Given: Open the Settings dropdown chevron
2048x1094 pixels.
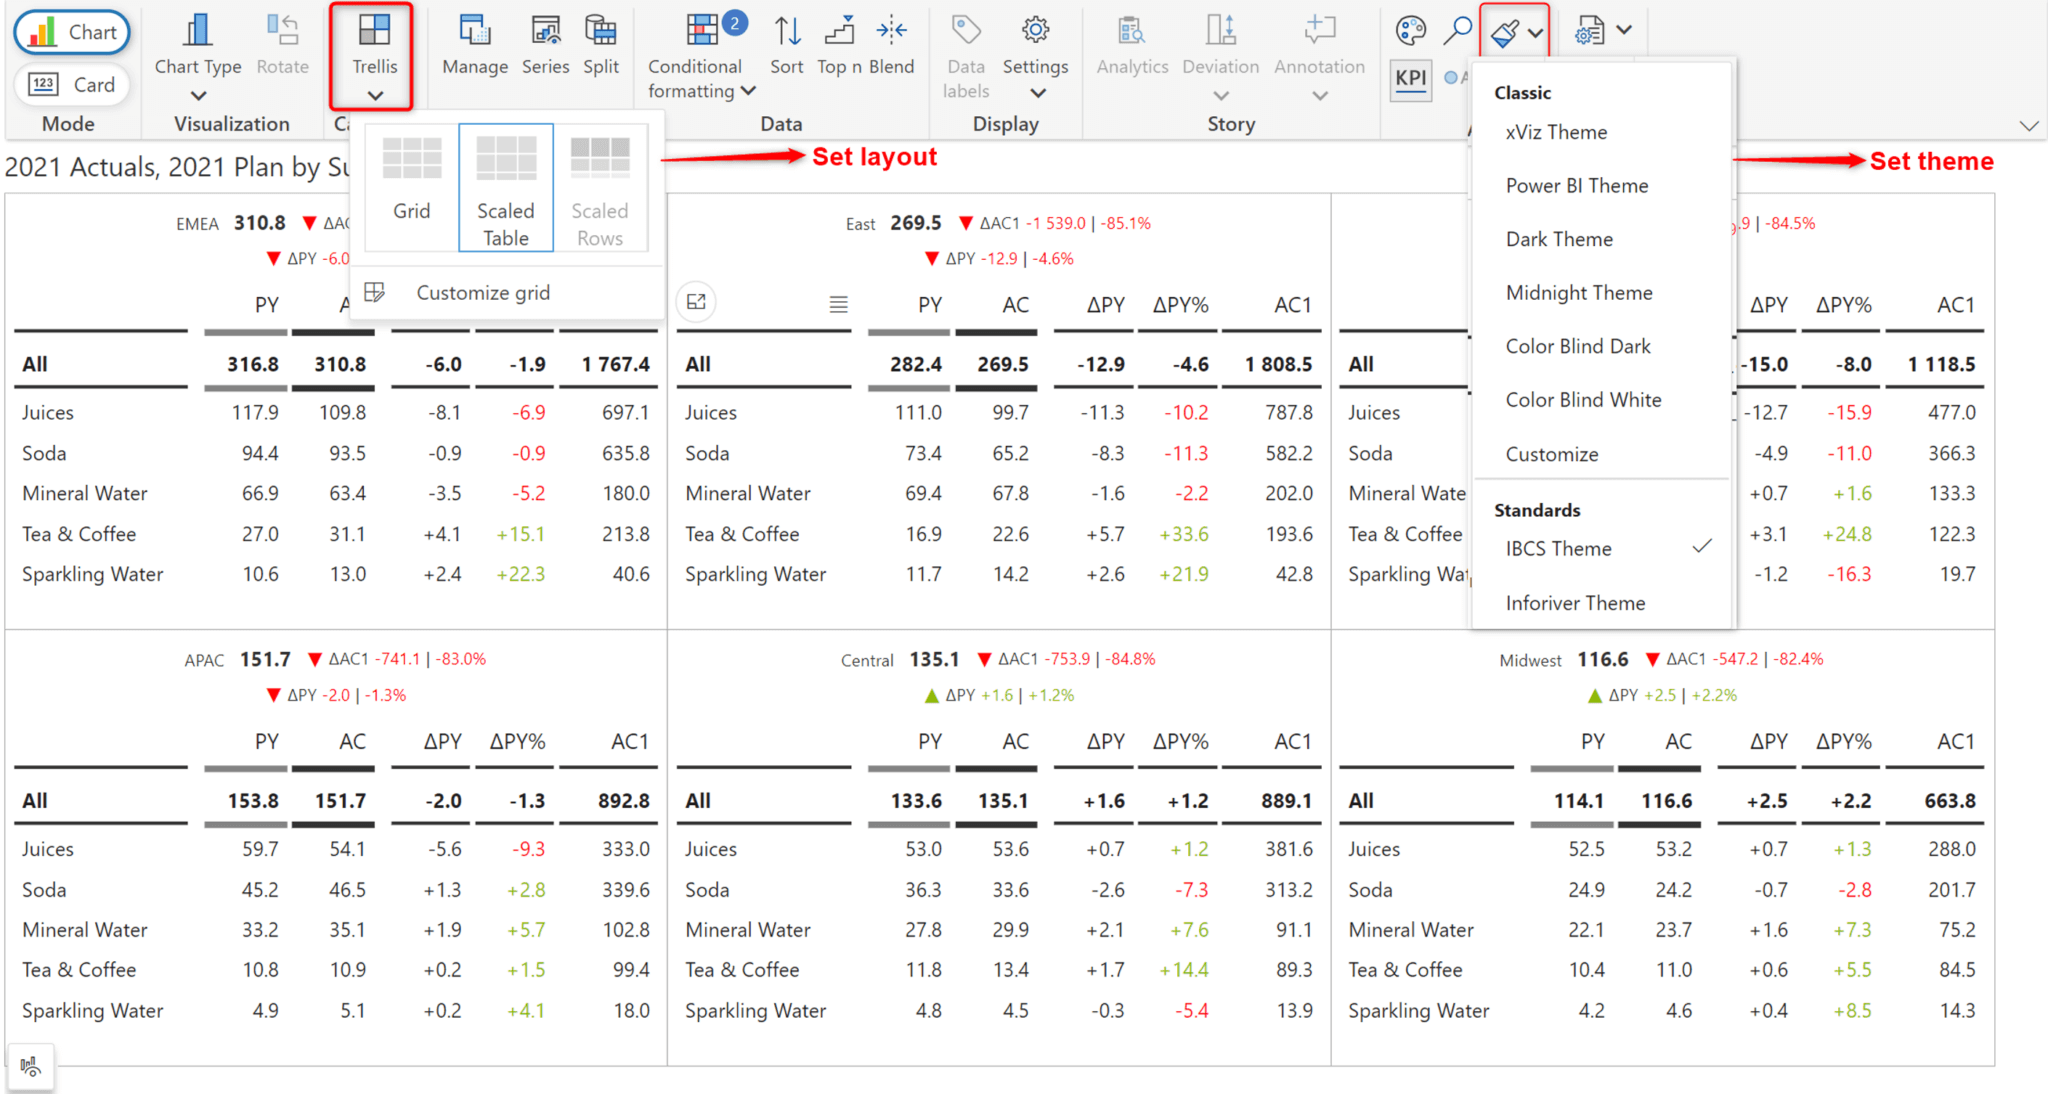Looking at the screenshot, I should [1036, 93].
